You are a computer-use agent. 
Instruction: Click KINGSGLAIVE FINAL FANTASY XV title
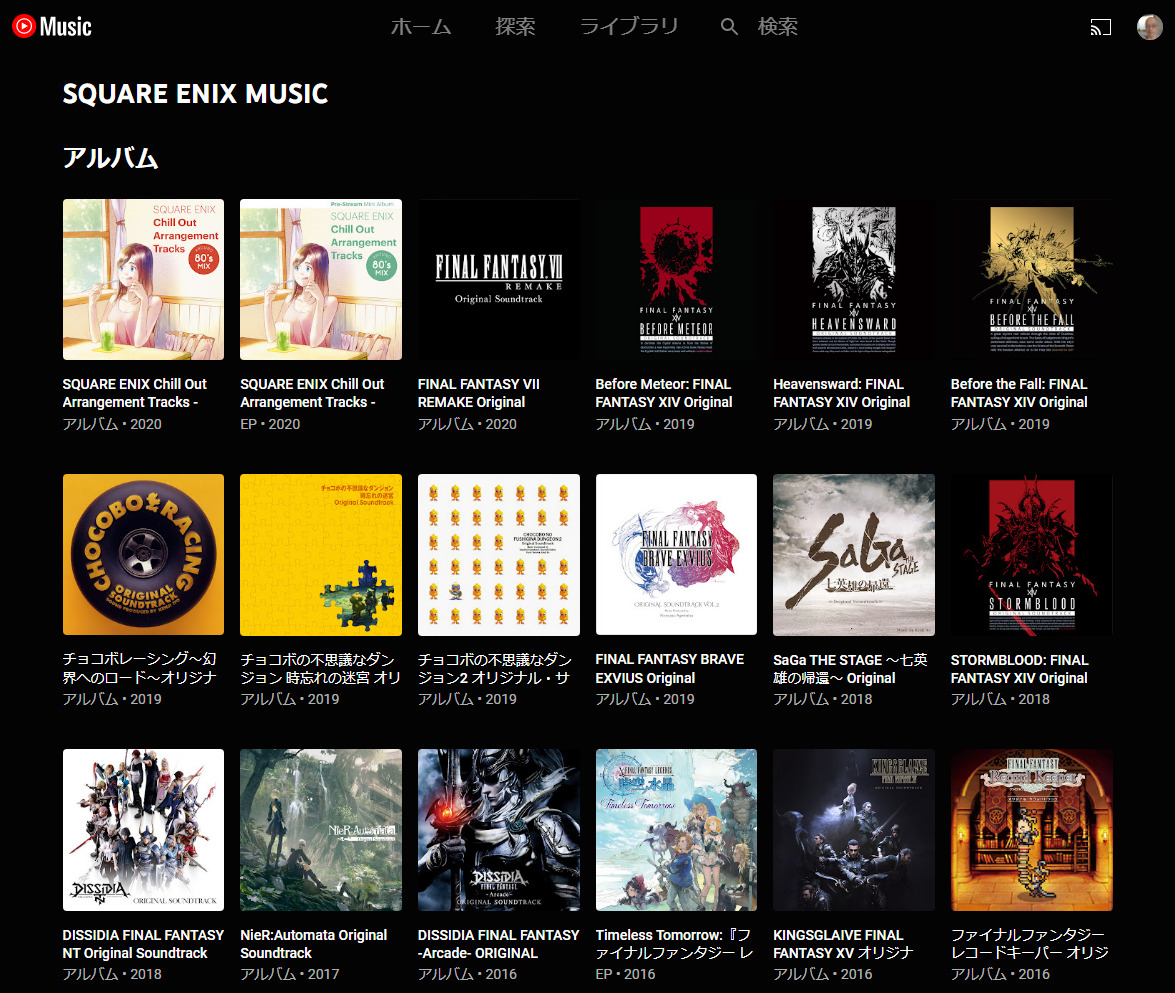844,944
